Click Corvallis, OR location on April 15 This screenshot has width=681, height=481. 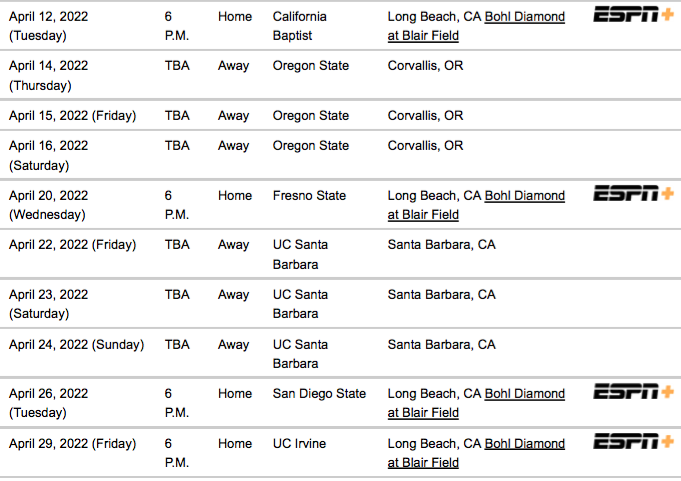(x=425, y=115)
